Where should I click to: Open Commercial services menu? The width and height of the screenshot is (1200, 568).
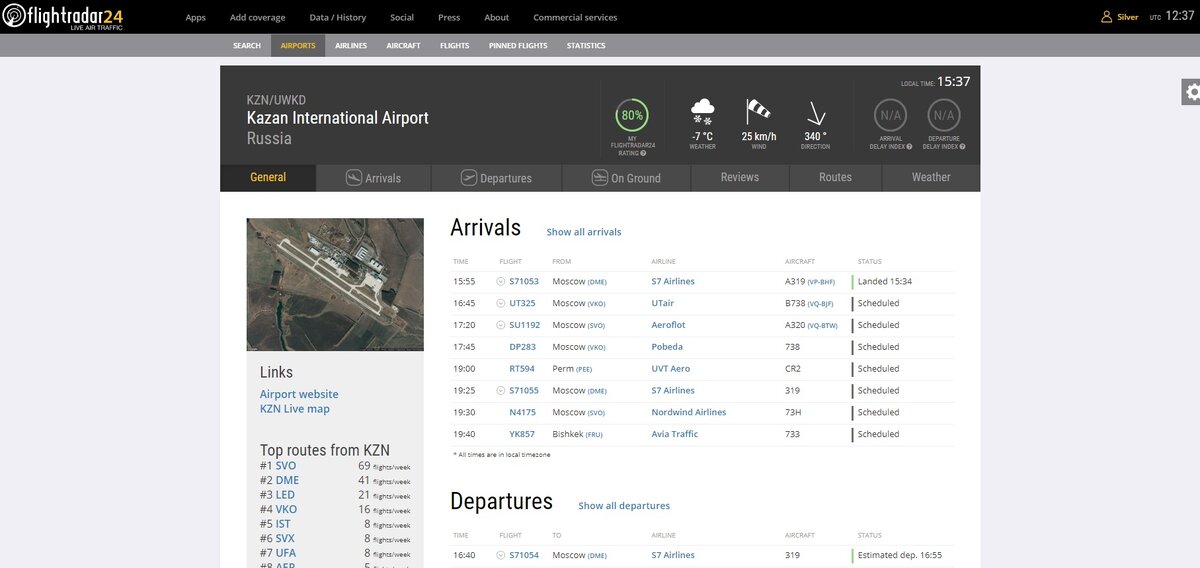point(575,17)
